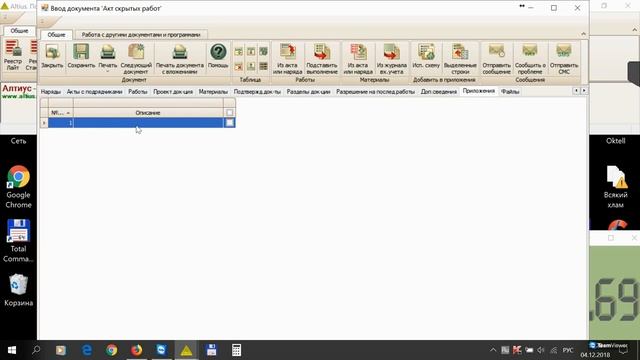Open the Проект док-ция tab
Screen dimensions: 640x360
pos(173,92)
